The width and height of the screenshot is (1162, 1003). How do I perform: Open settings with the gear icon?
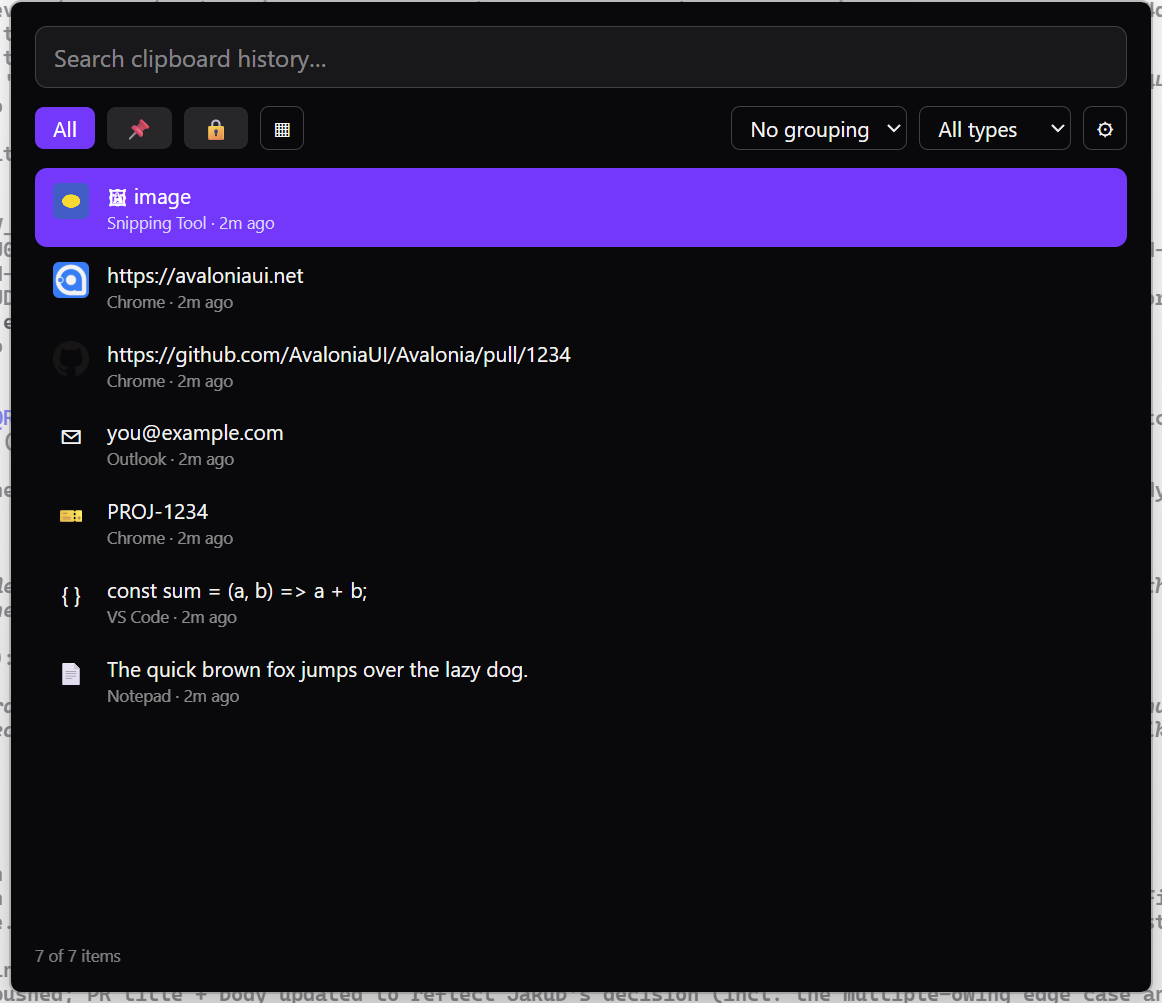1104,128
